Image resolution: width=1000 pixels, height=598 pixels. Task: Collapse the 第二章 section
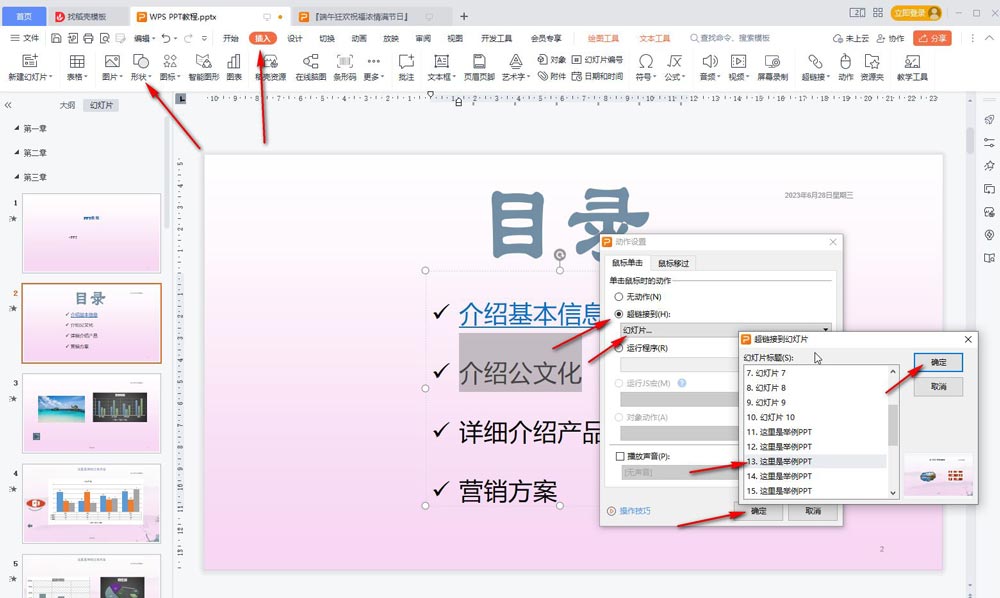coord(17,152)
